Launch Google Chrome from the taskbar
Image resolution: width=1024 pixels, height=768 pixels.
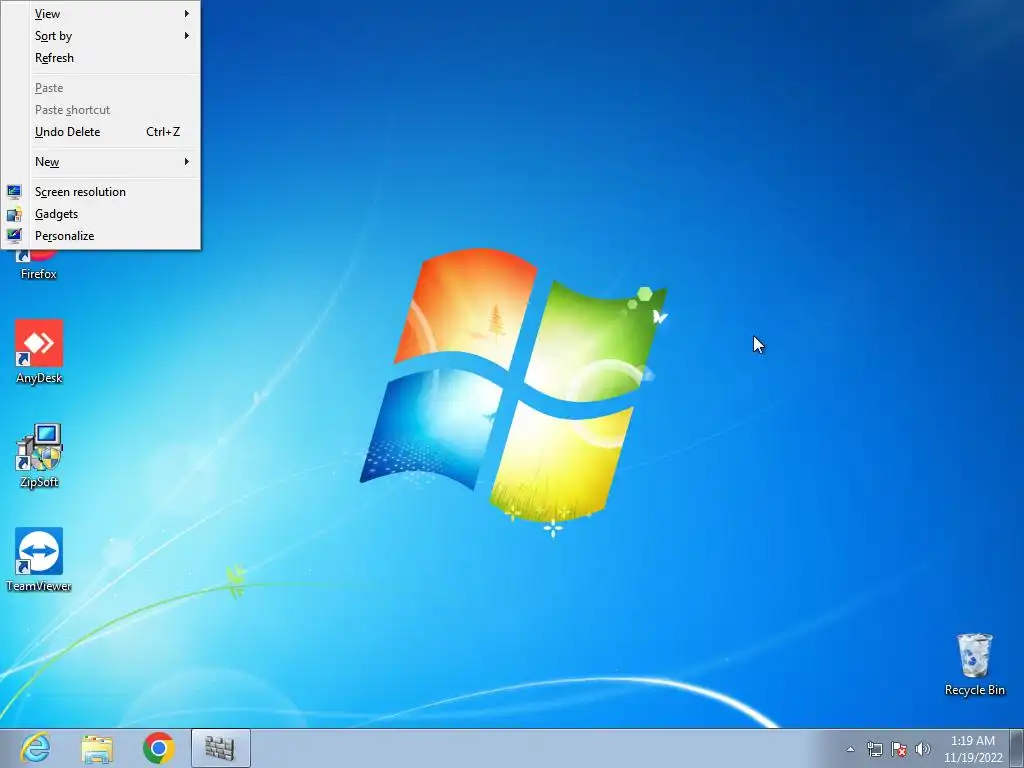pyautogui.click(x=159, y=748)
